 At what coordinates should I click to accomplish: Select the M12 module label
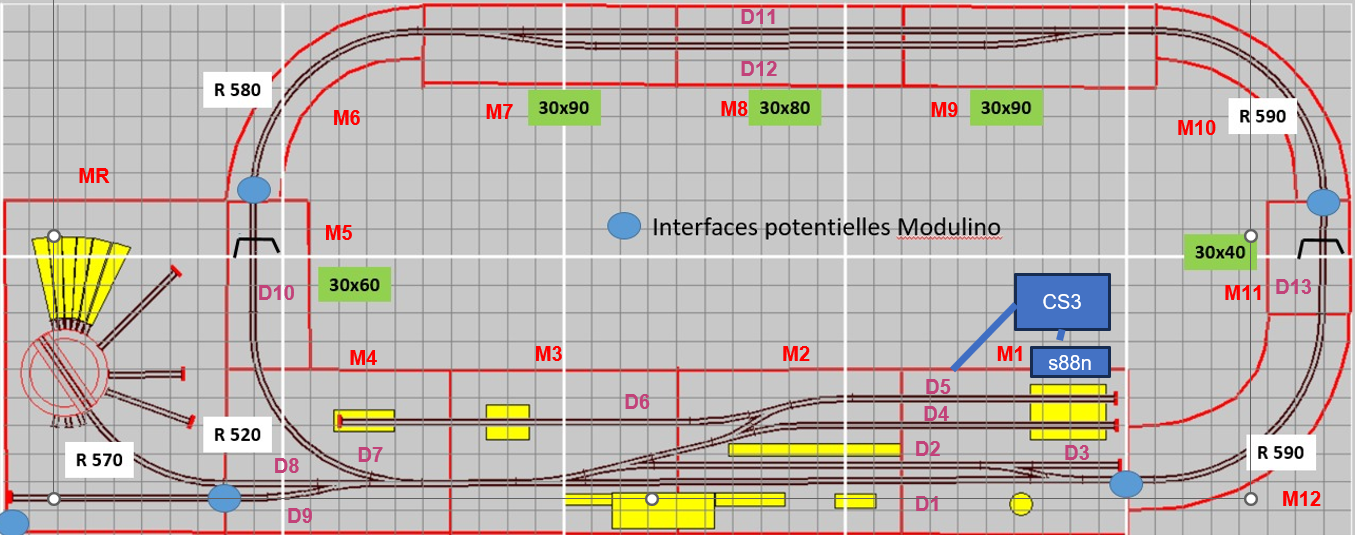pos(1302,498)
